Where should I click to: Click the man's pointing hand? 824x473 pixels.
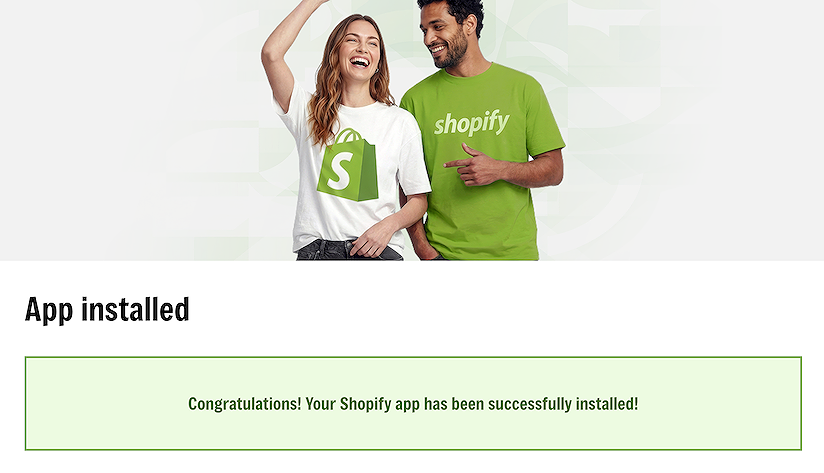click(x=471, y=165)
